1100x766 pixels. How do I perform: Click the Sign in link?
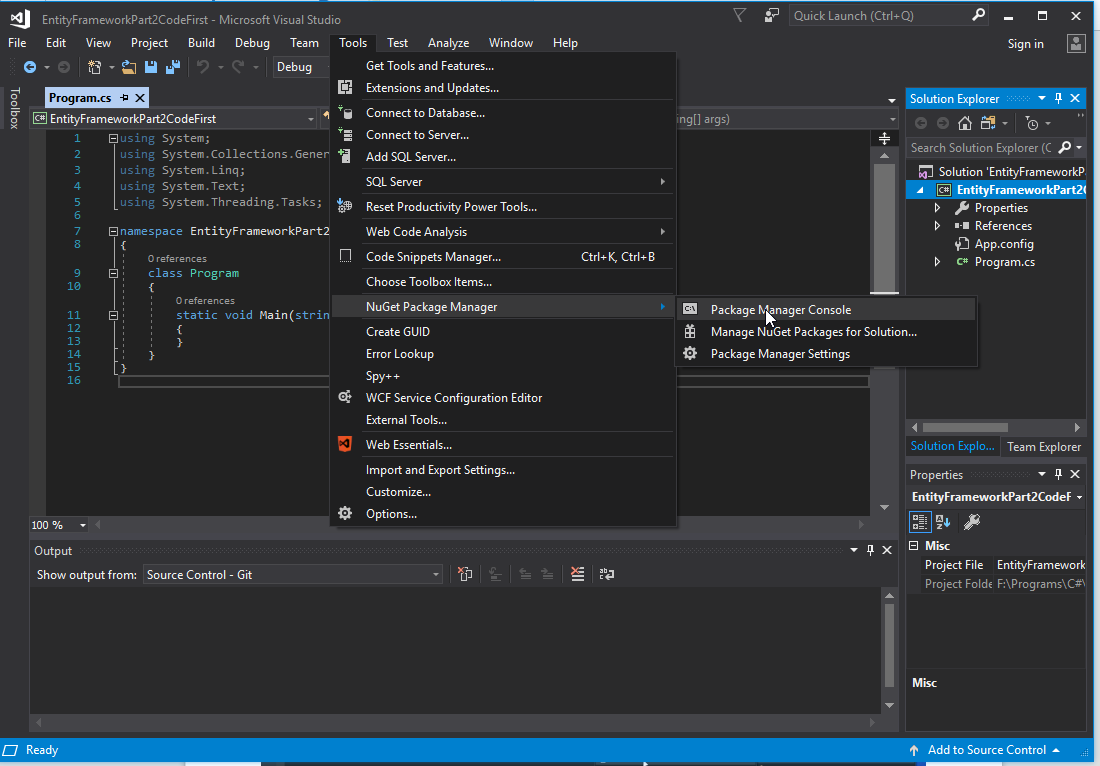click(1025, 43)
